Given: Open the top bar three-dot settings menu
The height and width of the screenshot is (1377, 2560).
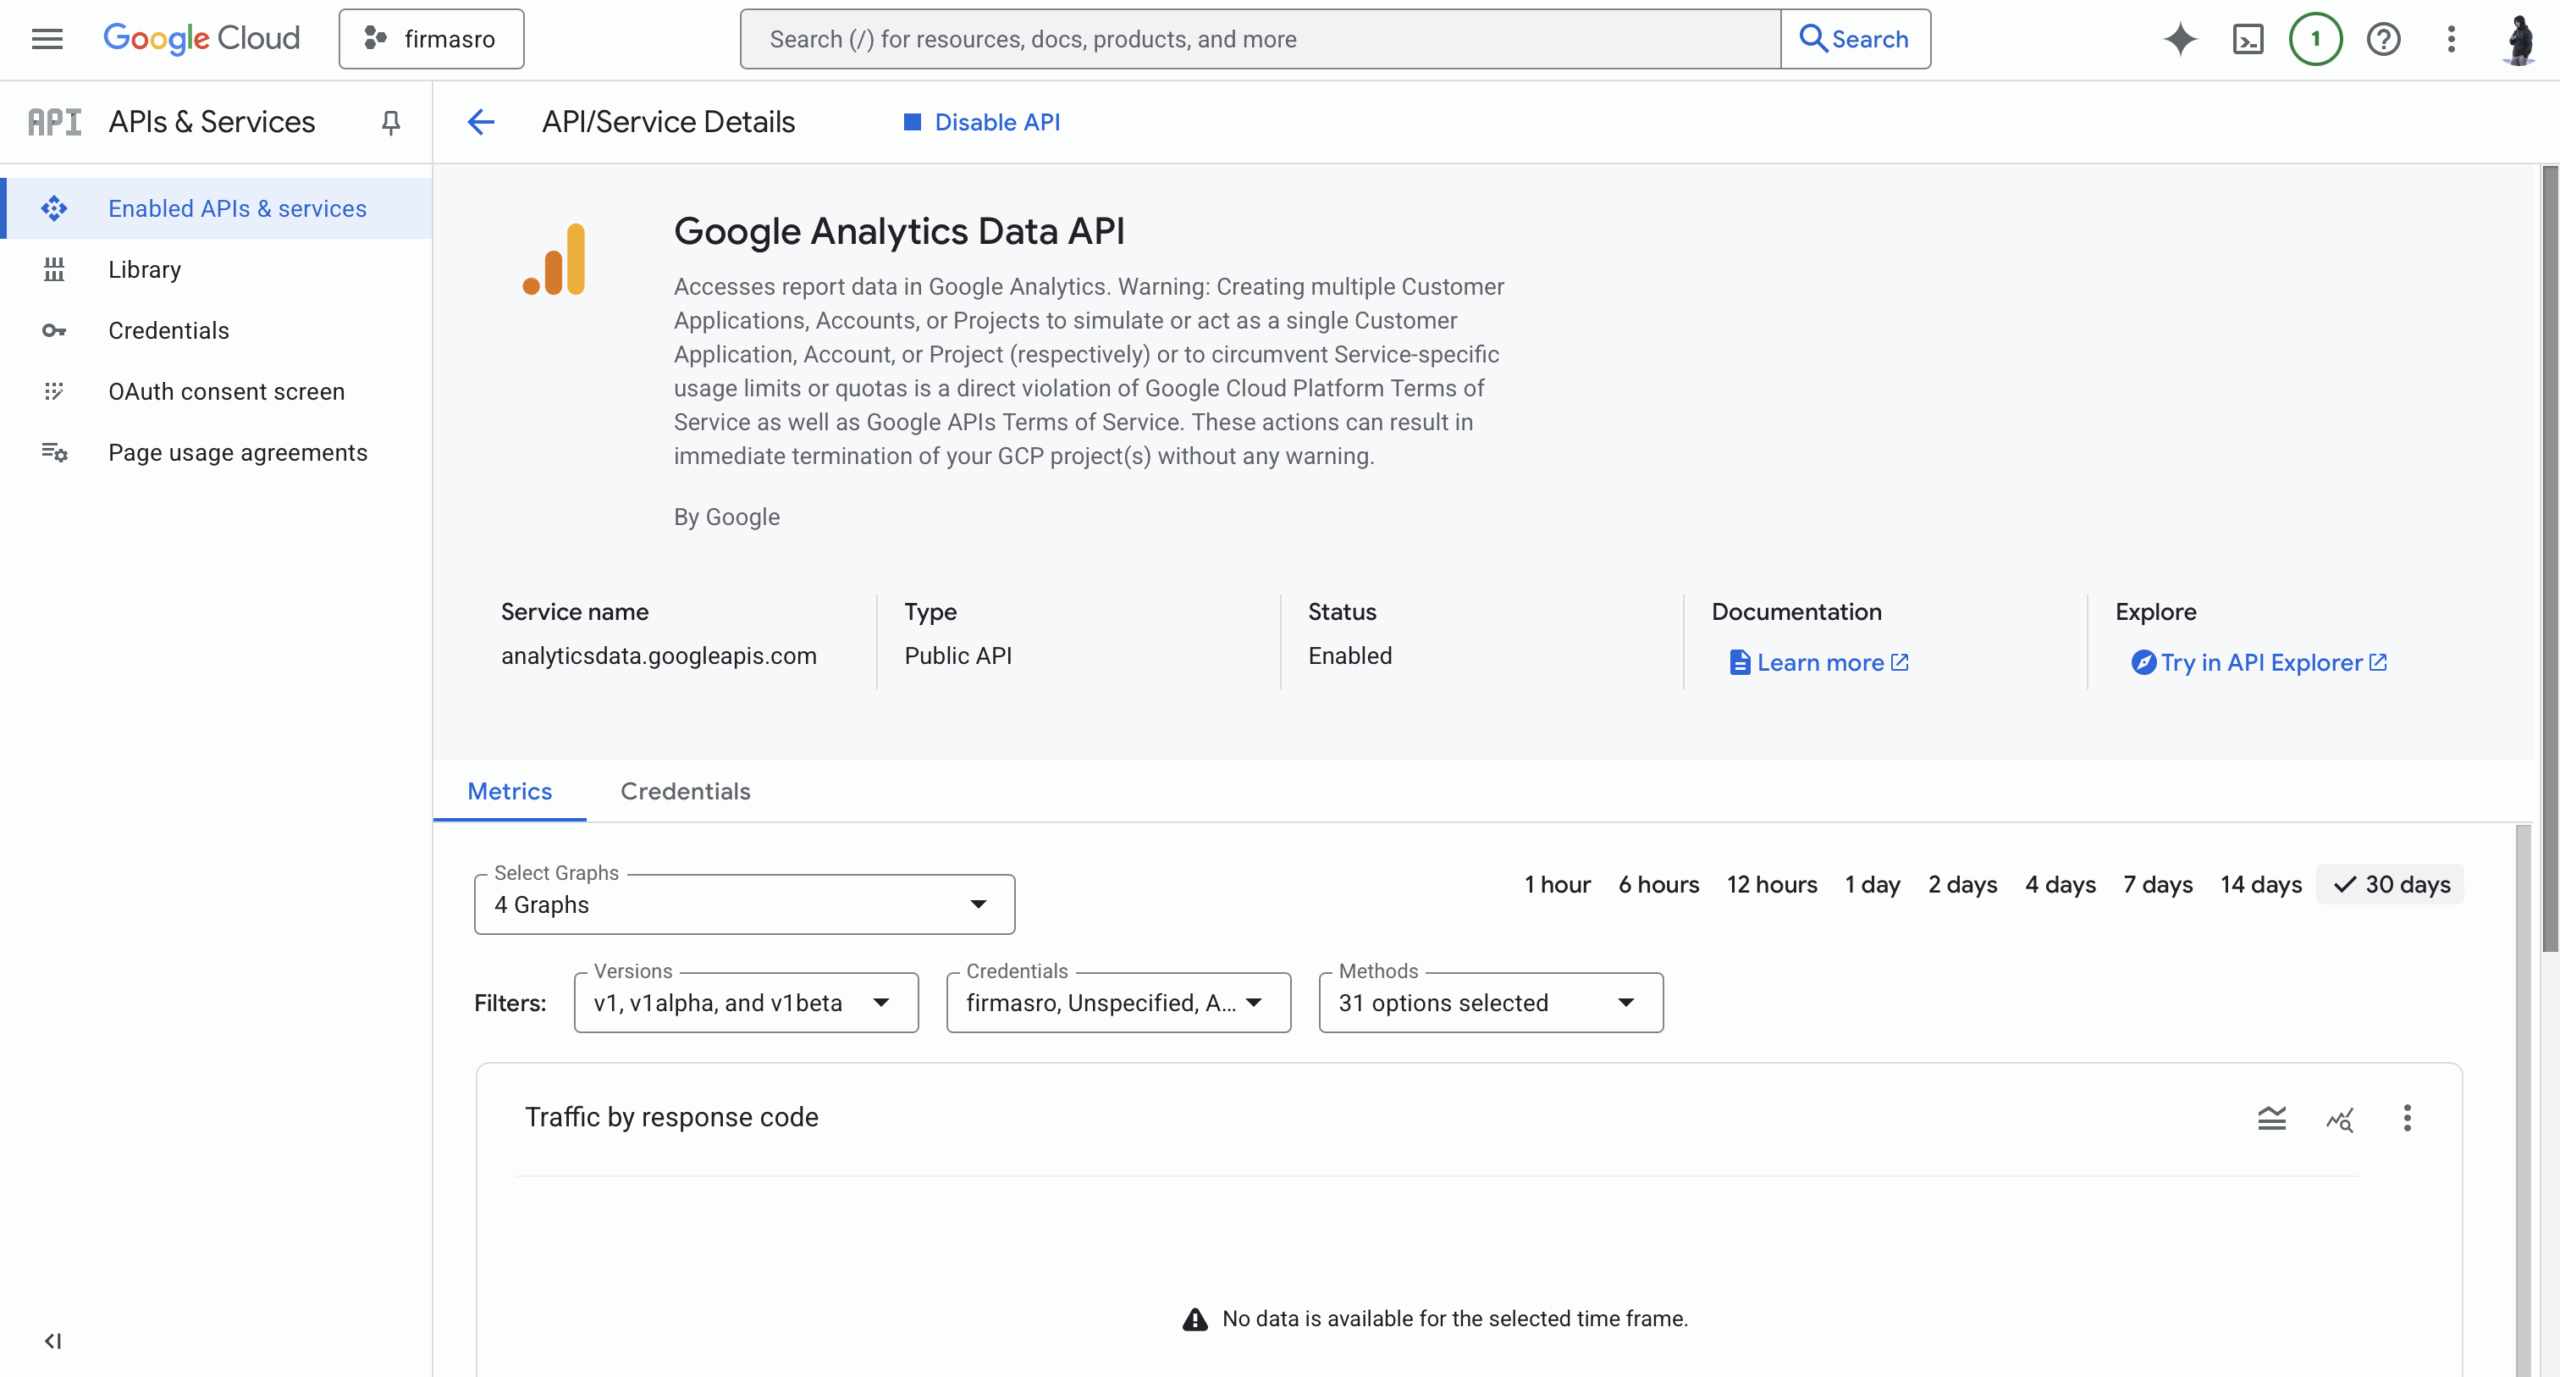Looking at the screenshot, I should tap(2451, 39).
